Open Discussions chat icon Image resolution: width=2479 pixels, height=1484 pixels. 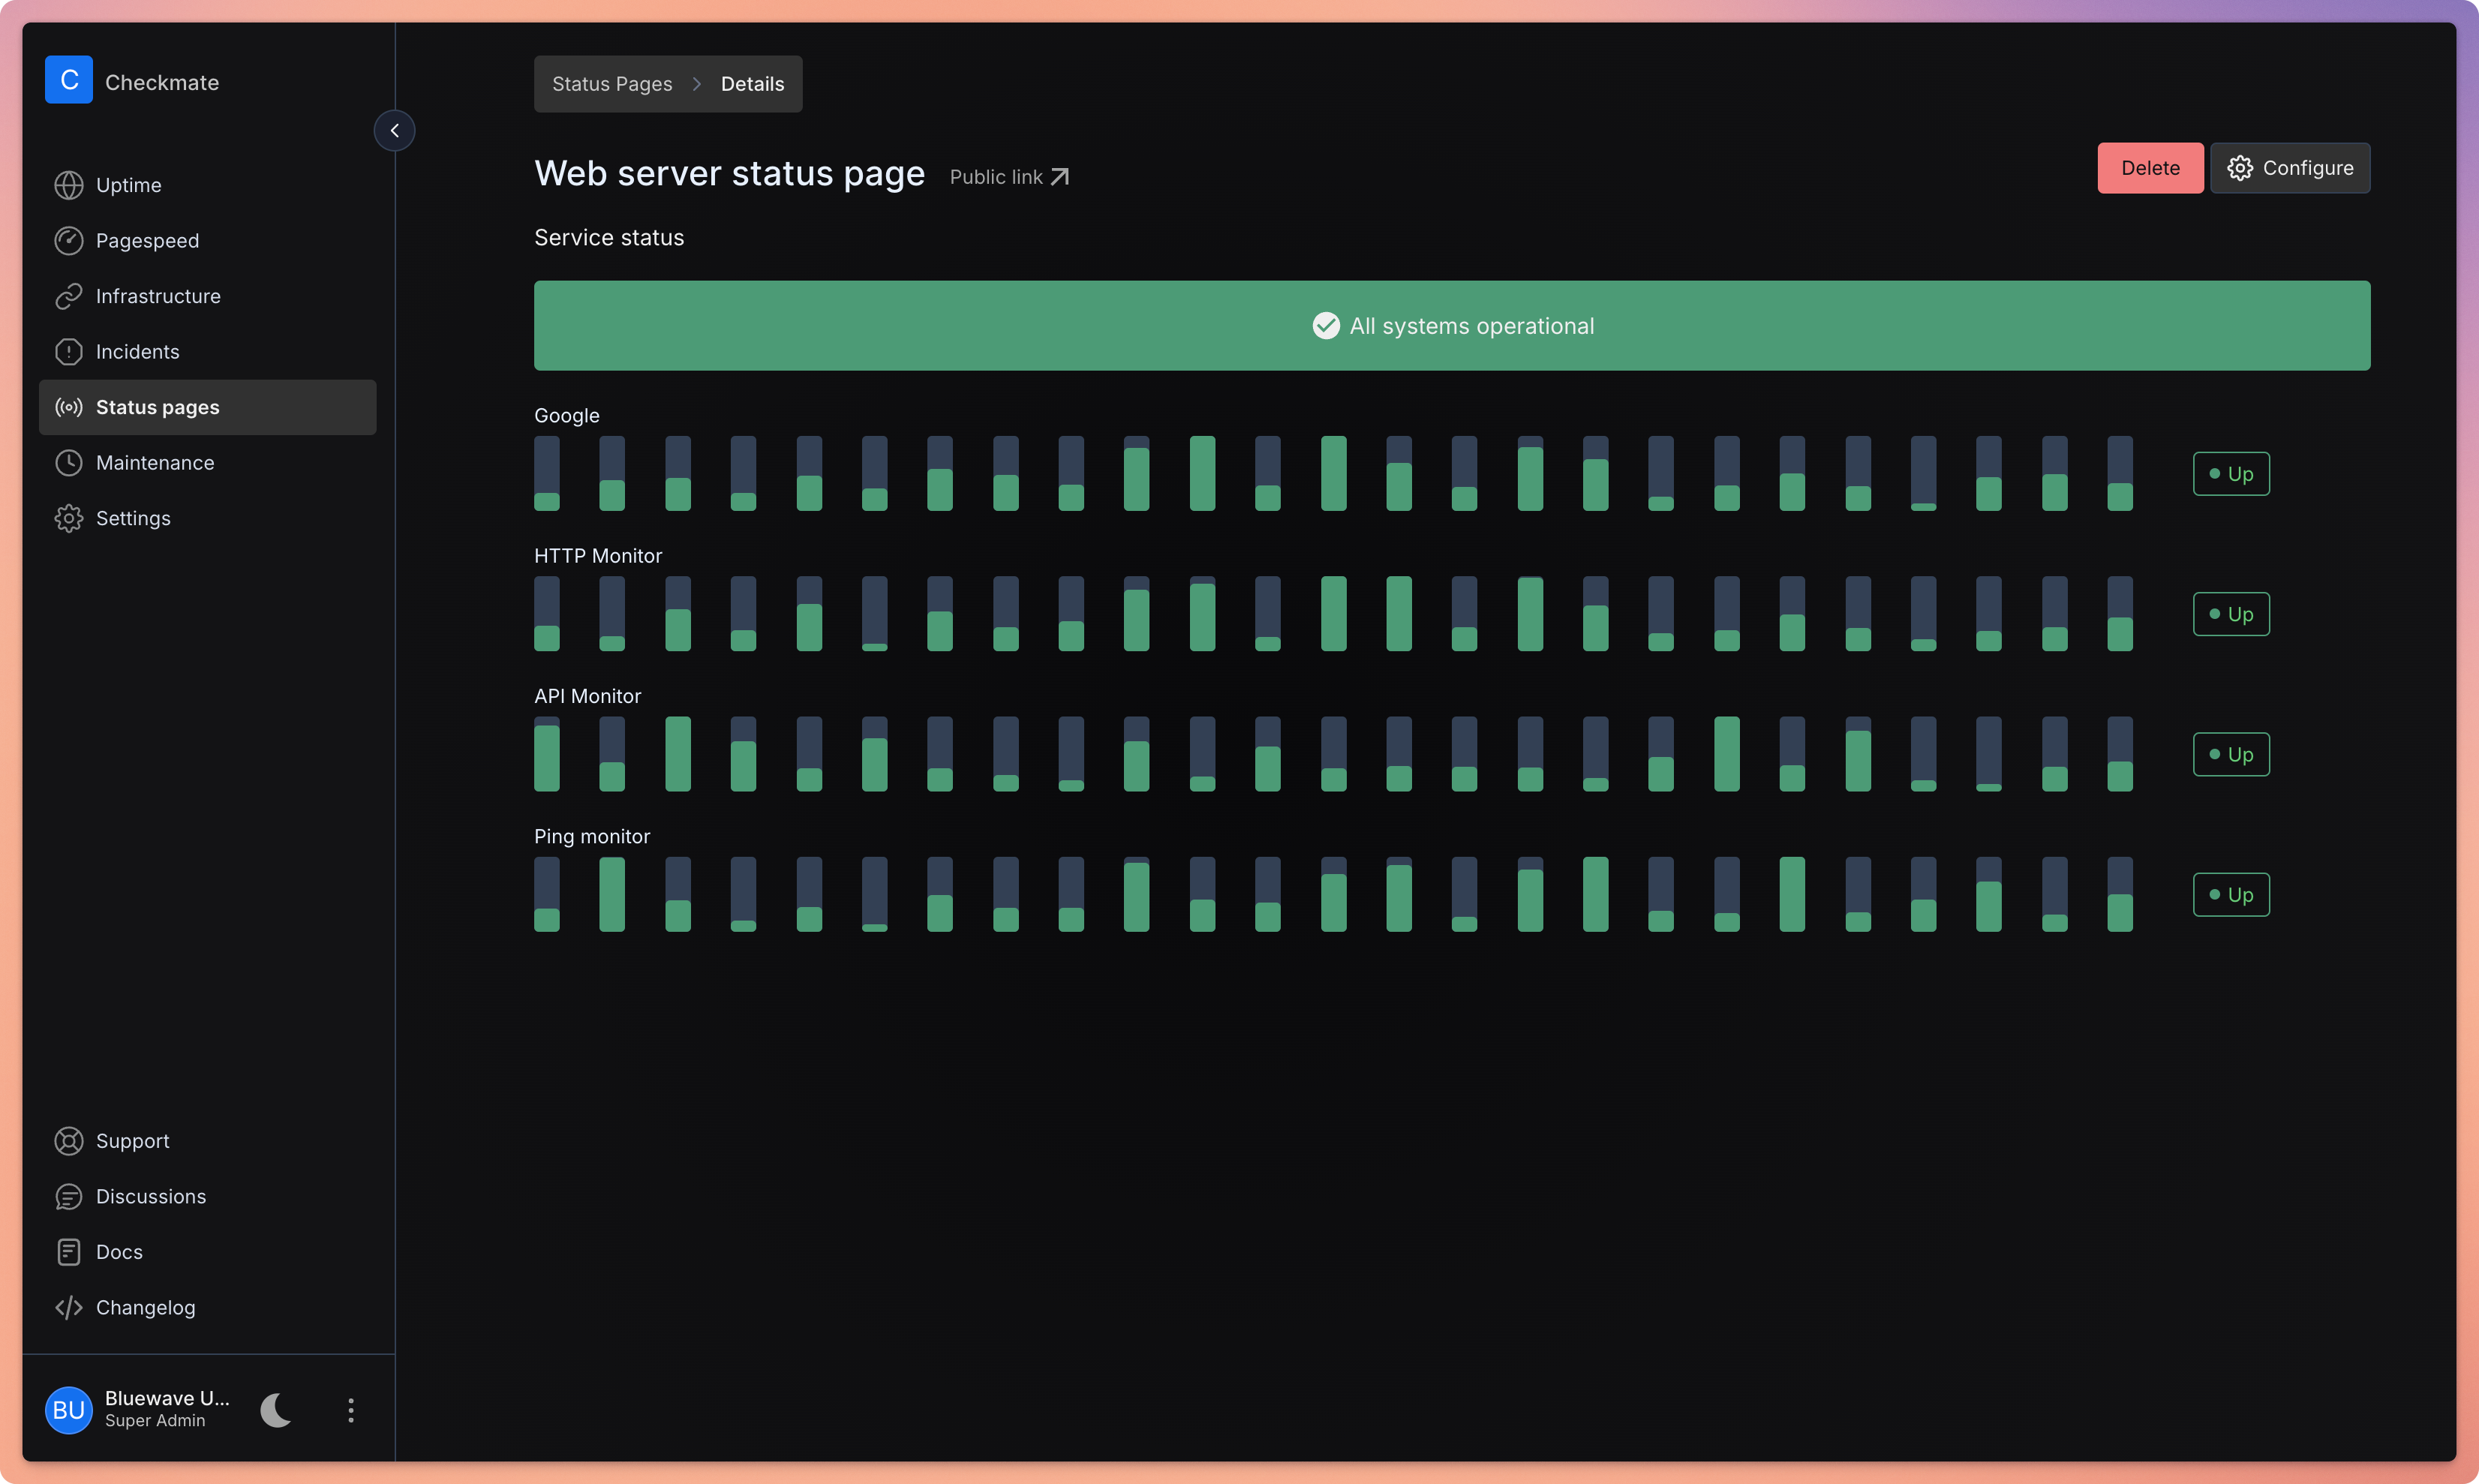[x=68, y=1197]
